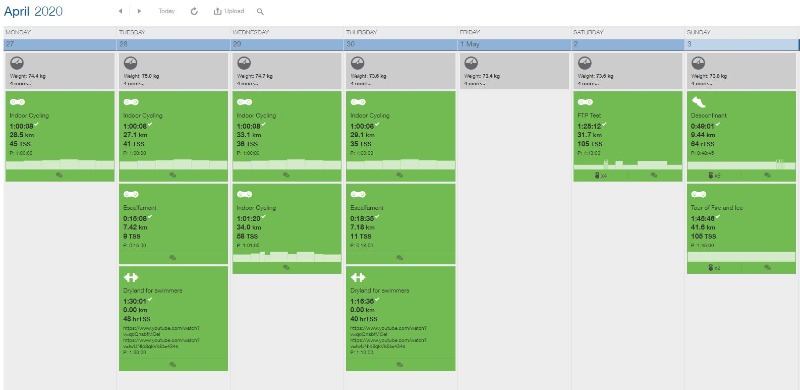Open the calendar search magnifier icon
This screenshot has width=800, height=390.
(260, 11)
